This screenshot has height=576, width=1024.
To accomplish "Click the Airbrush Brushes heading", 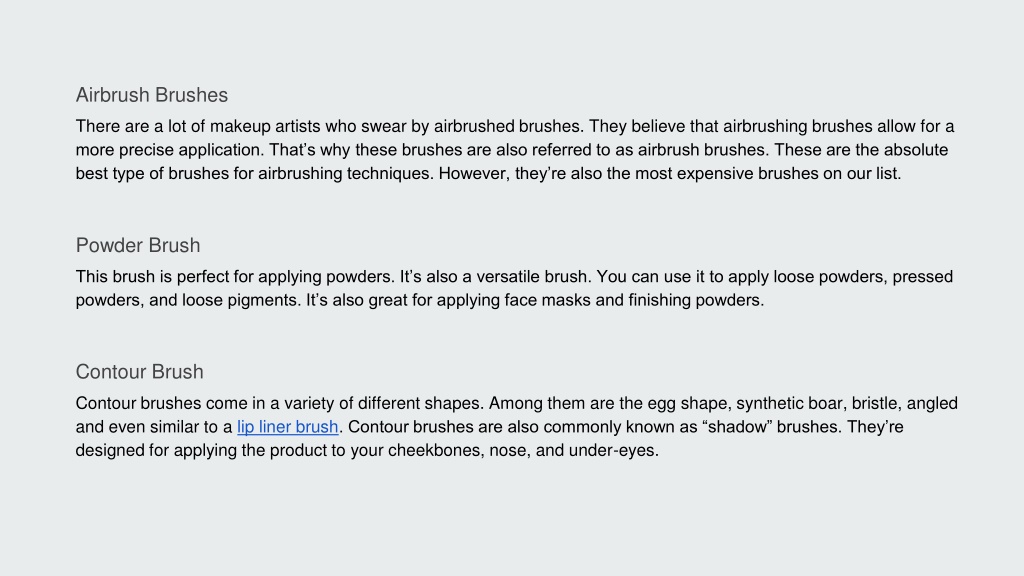I will coord(152,95).
